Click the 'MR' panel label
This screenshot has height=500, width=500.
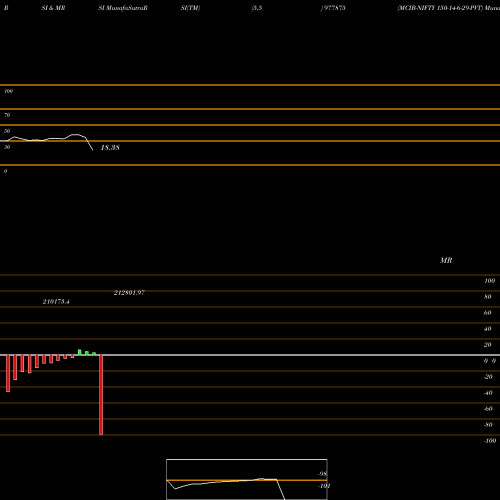point(446,260)
